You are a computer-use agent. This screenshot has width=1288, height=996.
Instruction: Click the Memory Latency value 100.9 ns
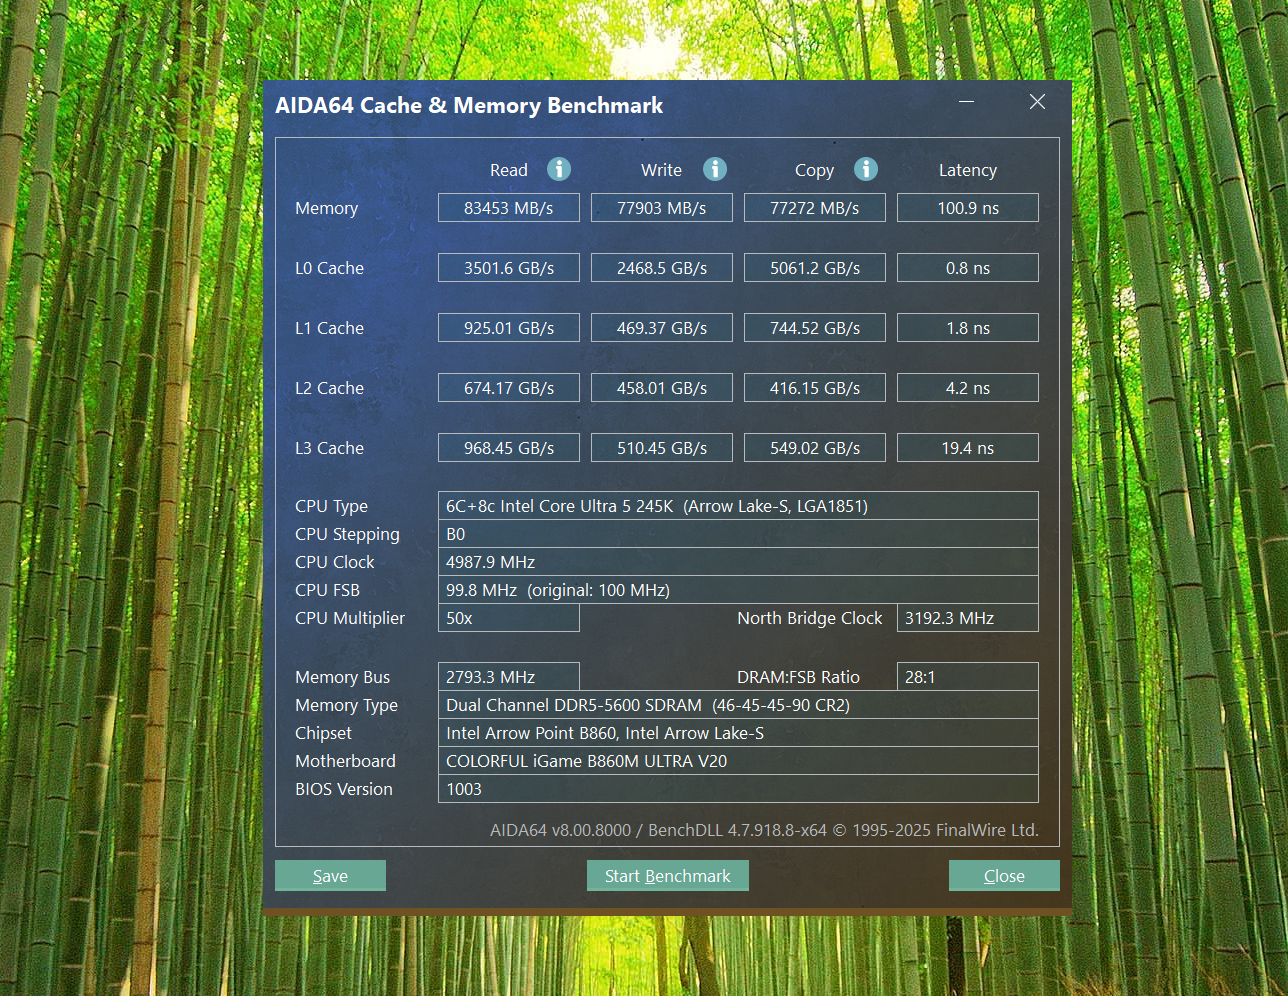968,208
